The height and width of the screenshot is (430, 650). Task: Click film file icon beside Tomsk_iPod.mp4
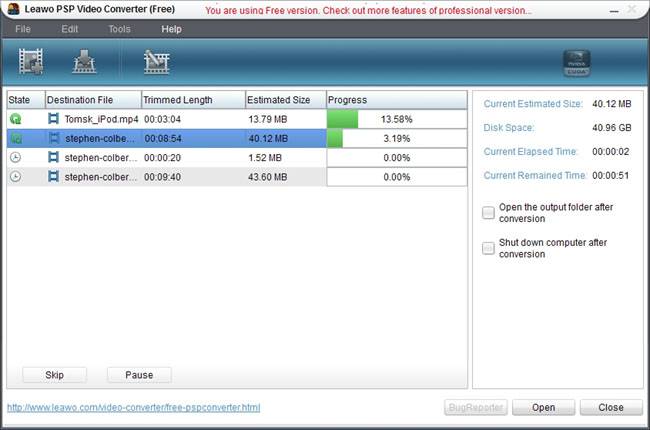(x=53, y=119)
